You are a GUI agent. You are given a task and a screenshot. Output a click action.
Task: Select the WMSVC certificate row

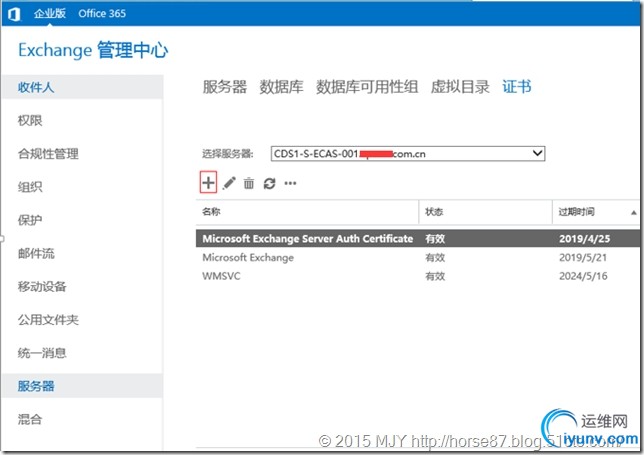[418, 276]
